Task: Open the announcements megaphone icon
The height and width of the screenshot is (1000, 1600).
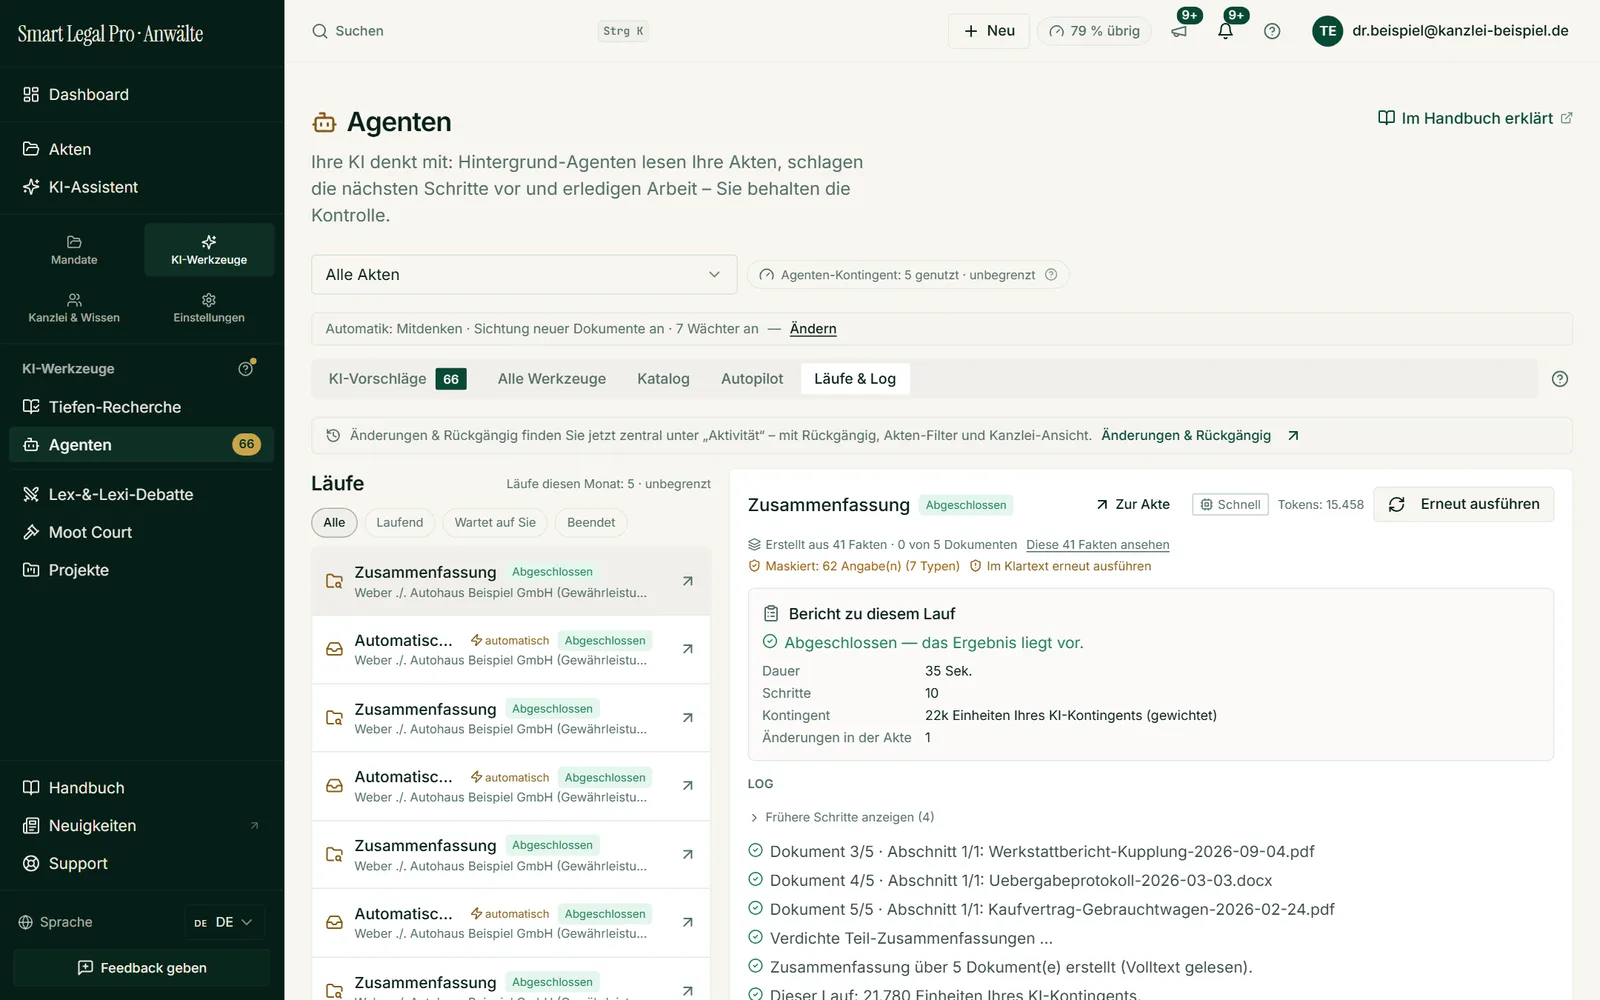Action: point(1180,31)
